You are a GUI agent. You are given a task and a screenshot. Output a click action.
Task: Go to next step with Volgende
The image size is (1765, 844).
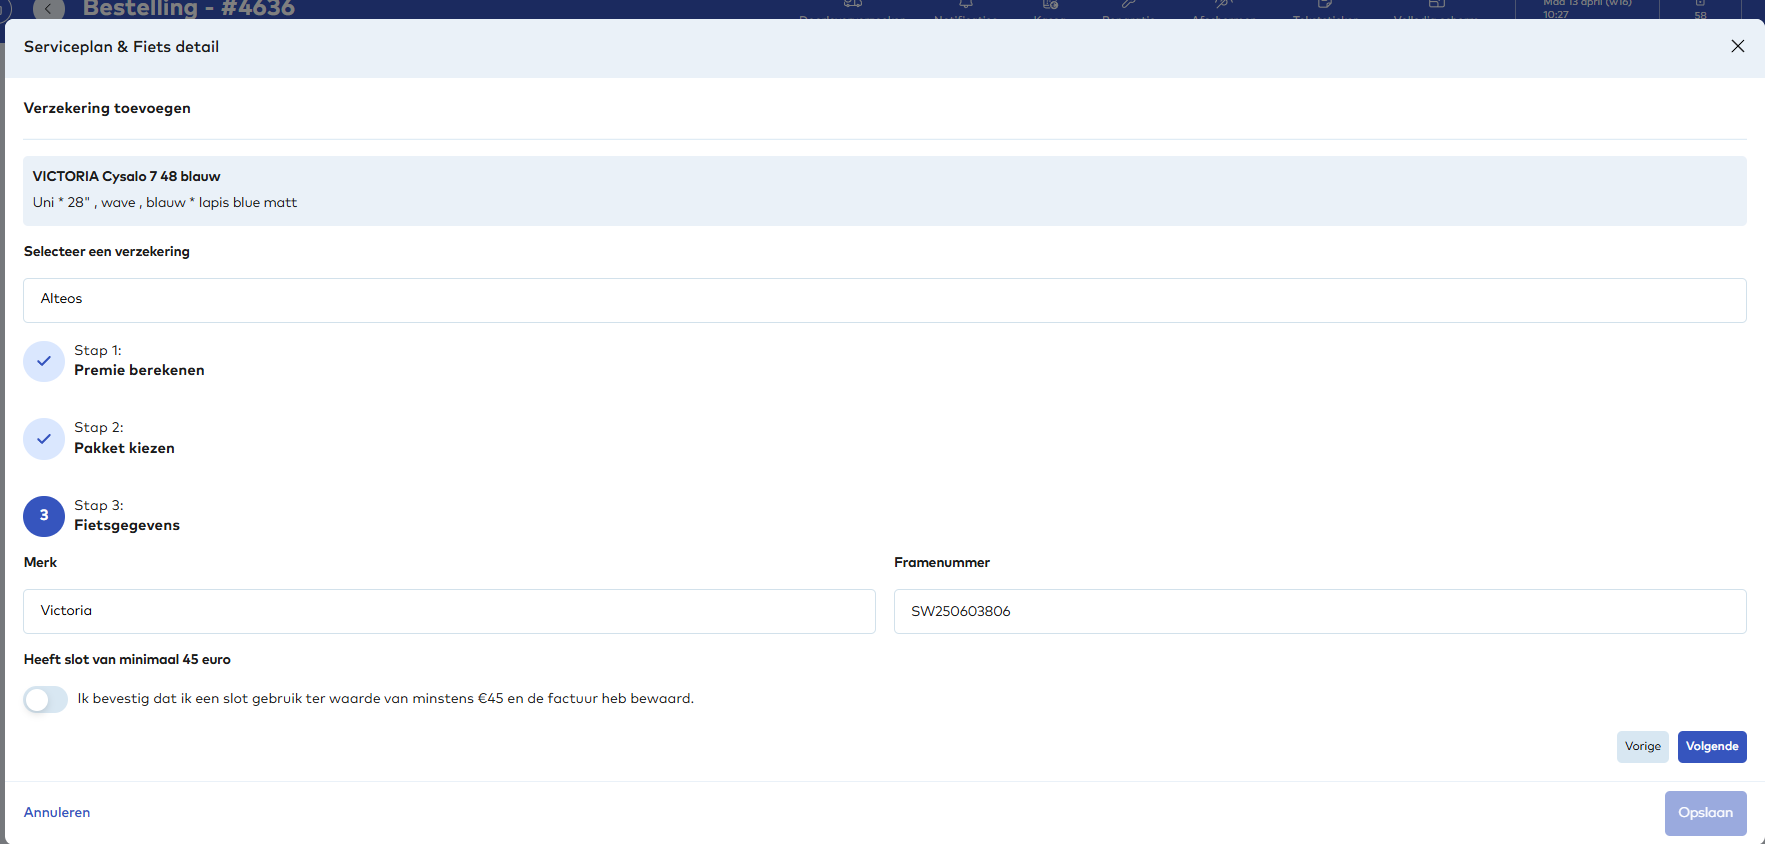1711,747
